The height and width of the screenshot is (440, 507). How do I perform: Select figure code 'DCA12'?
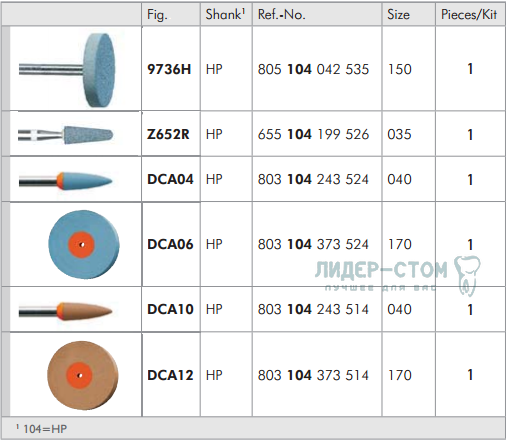pyautogui.click(x=170, y=375)
